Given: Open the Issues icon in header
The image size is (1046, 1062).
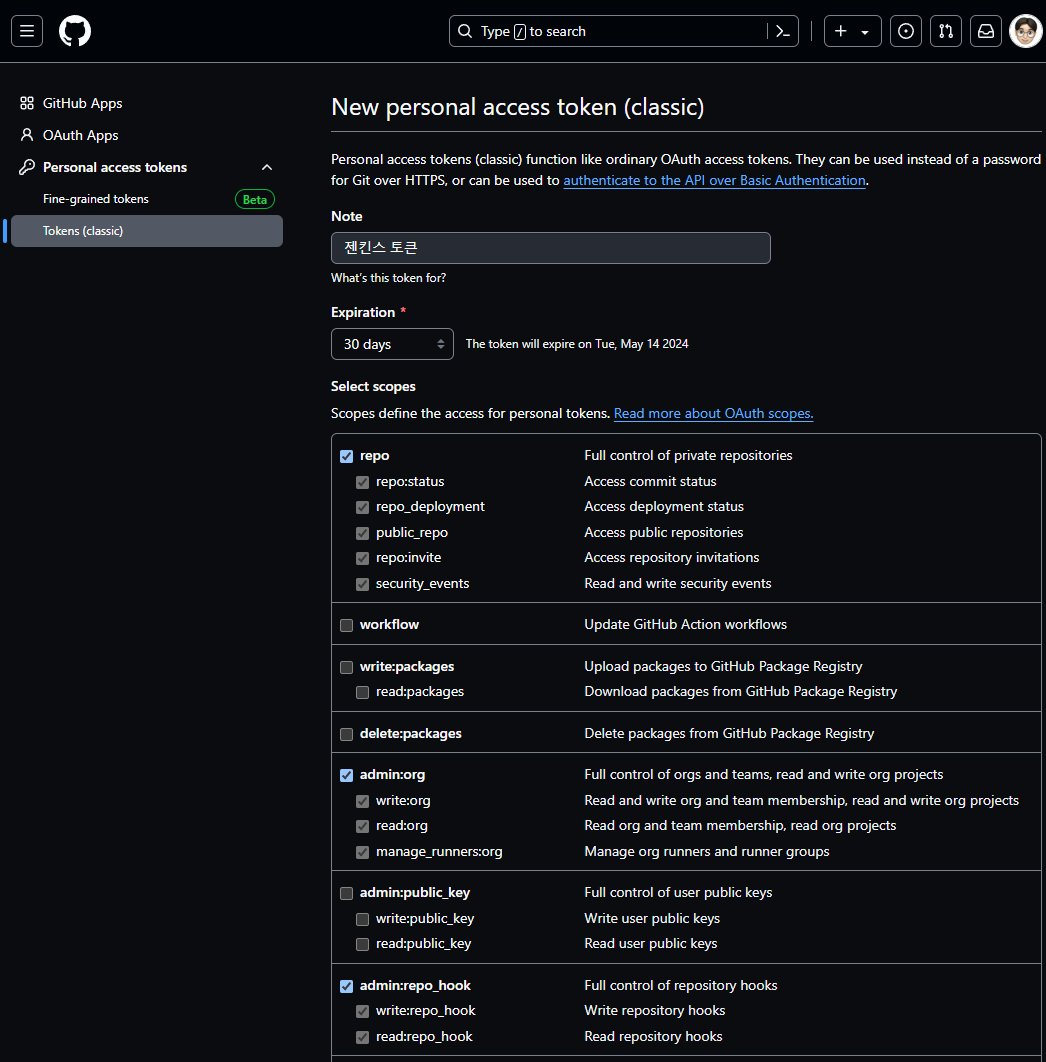Looking at the screenshot, I should coord(906,31).
